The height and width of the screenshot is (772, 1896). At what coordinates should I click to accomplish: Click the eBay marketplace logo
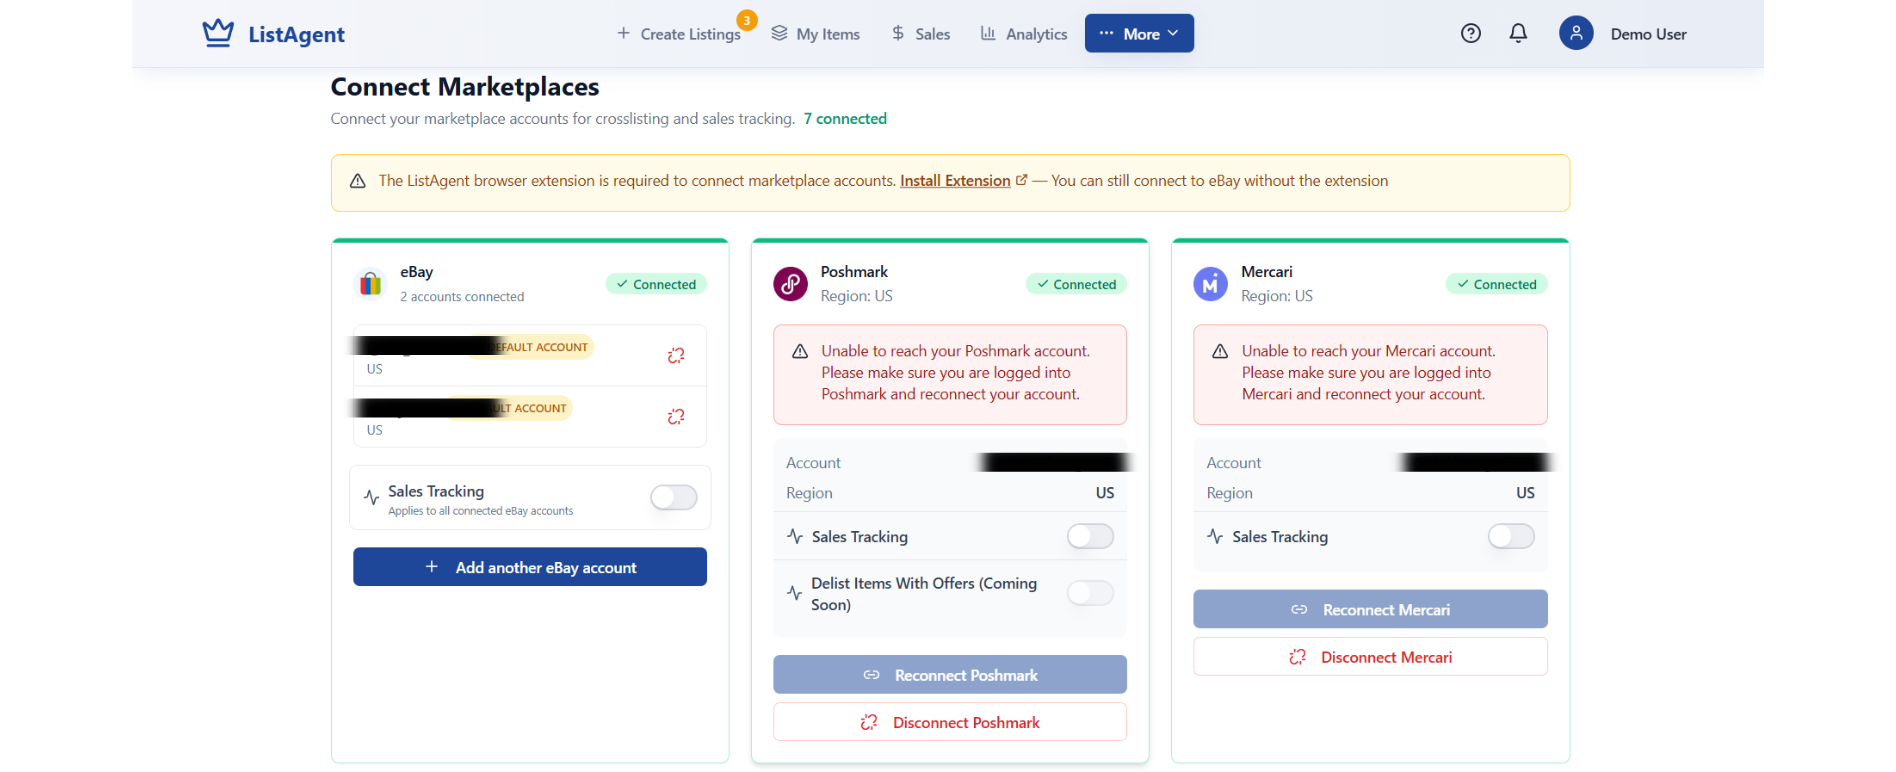pyautogui.click(x=371, y=284)
